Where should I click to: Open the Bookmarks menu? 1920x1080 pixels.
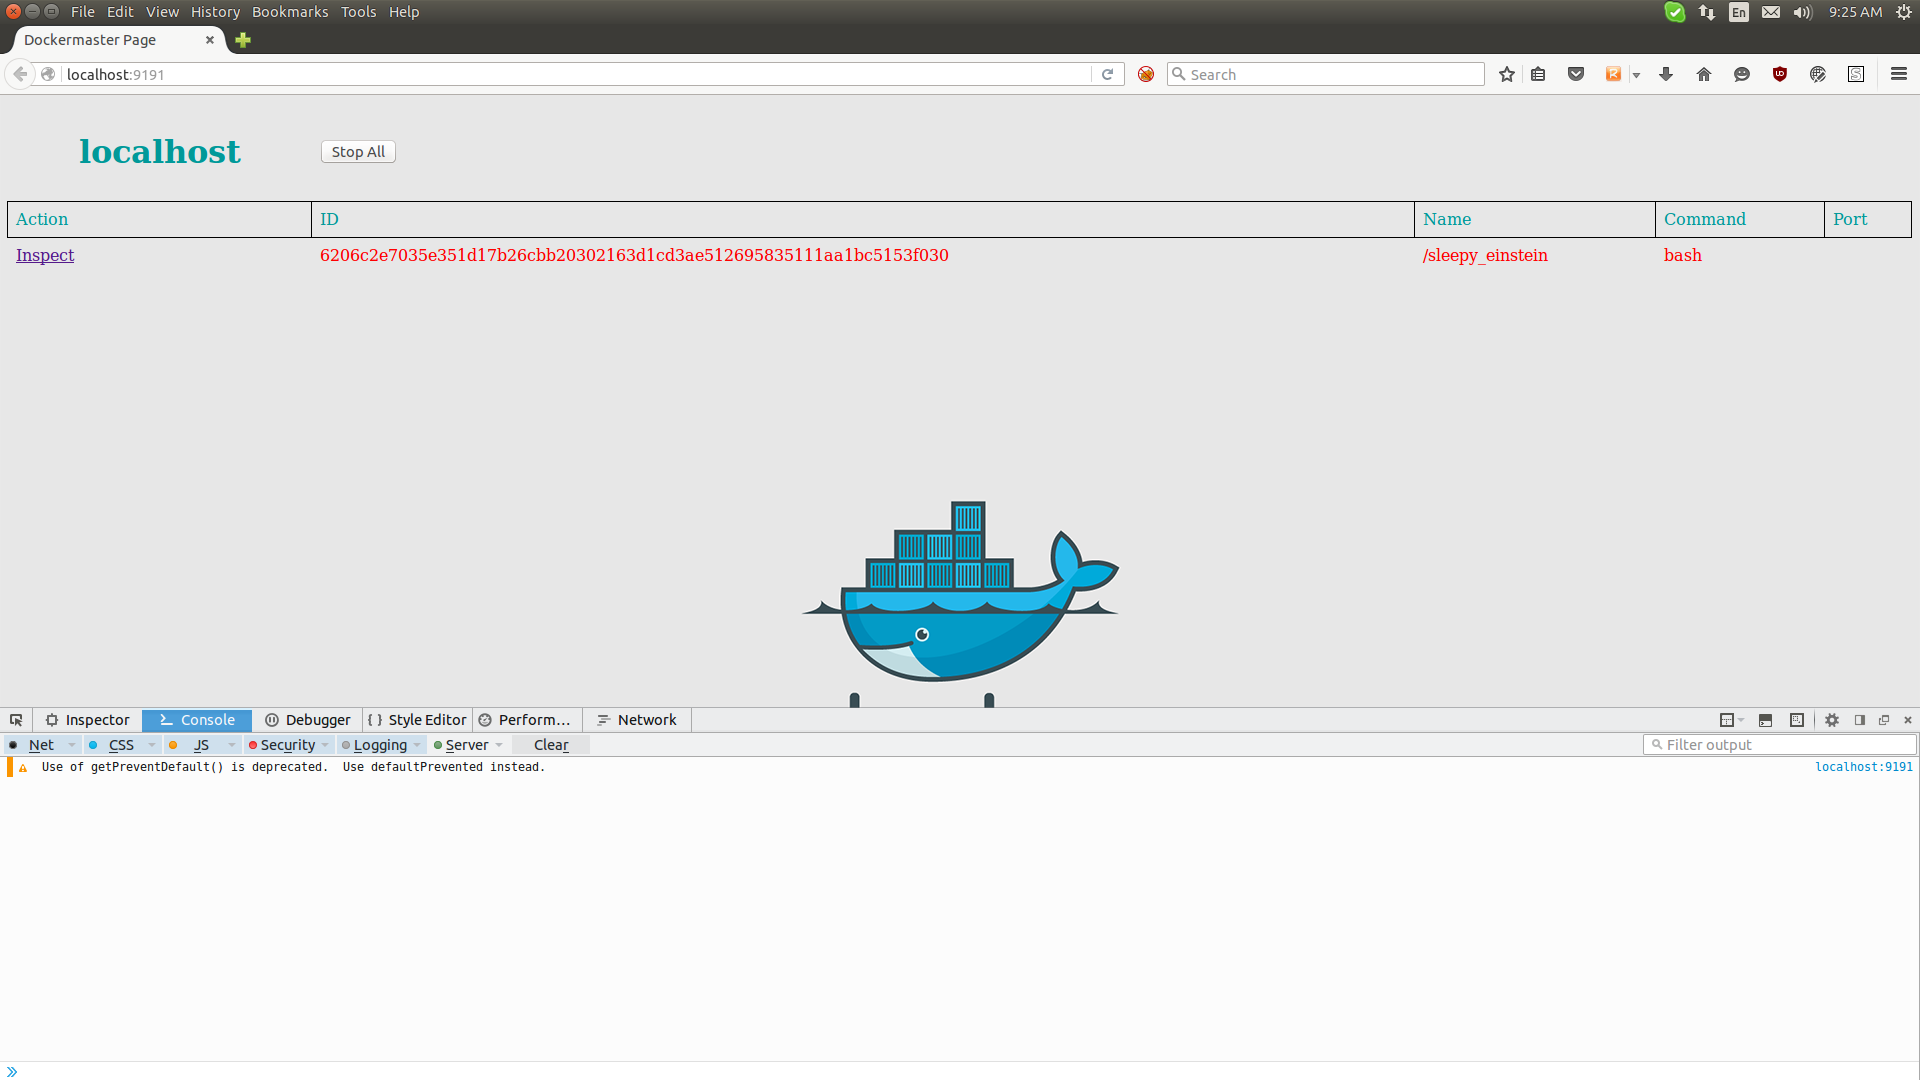pyautogui.click(x=290, y=12)
